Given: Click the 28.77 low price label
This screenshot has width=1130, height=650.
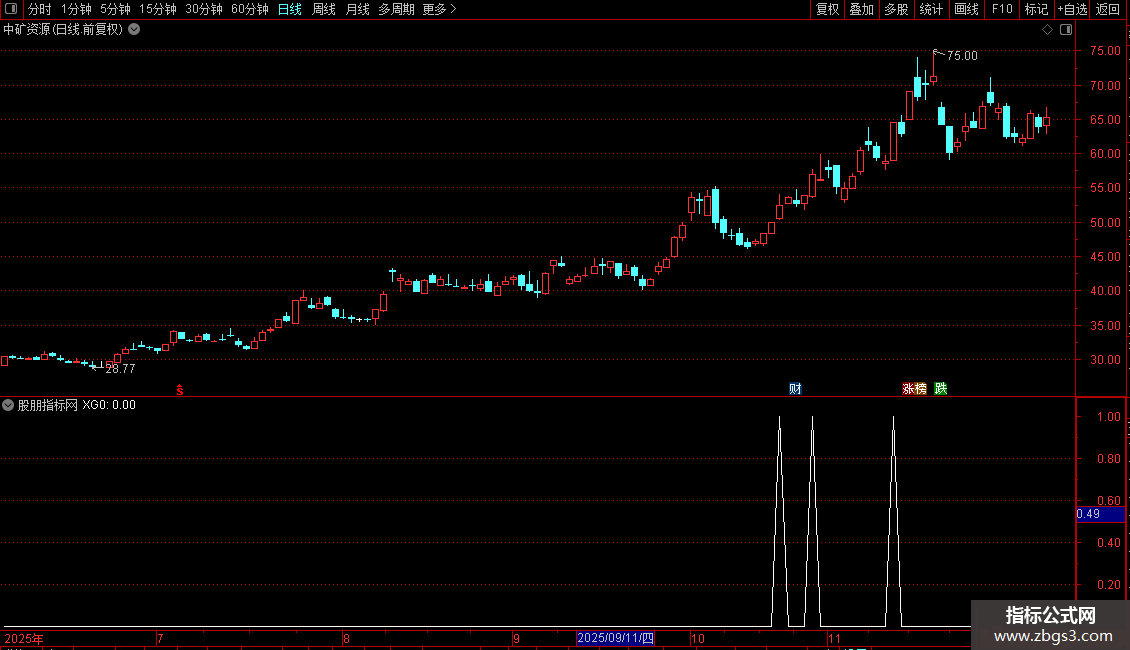Looking at the screenshot, I should (120, 368).
